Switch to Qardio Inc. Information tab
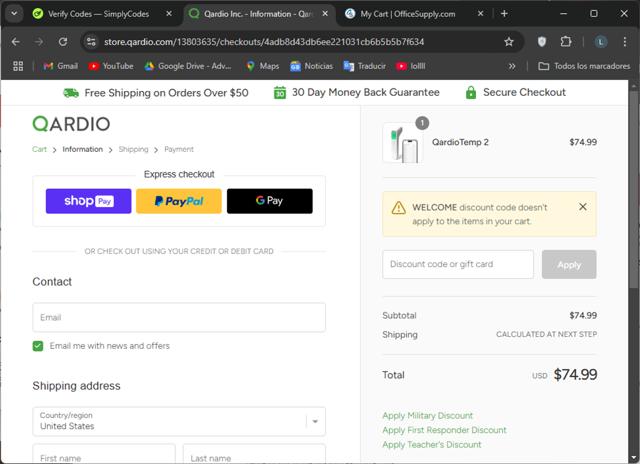Image resolution: width=640 pixels, height=464 pixels. tap(258, 14)
